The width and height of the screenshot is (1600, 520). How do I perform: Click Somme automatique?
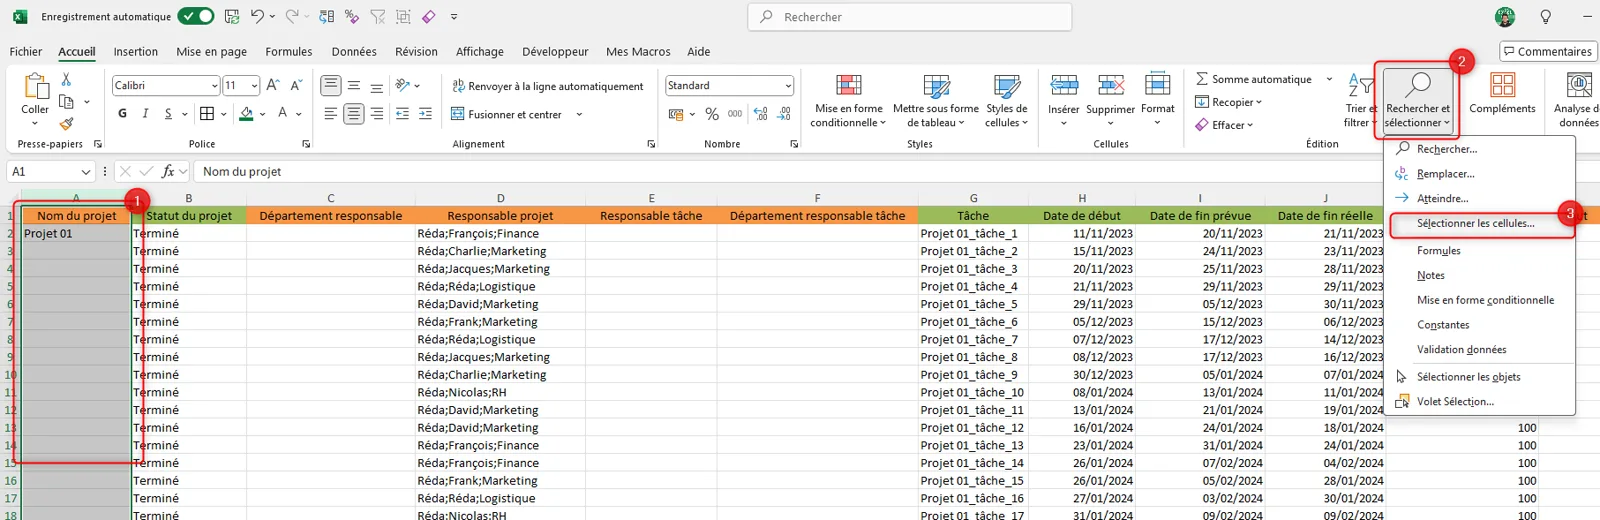1254,79
